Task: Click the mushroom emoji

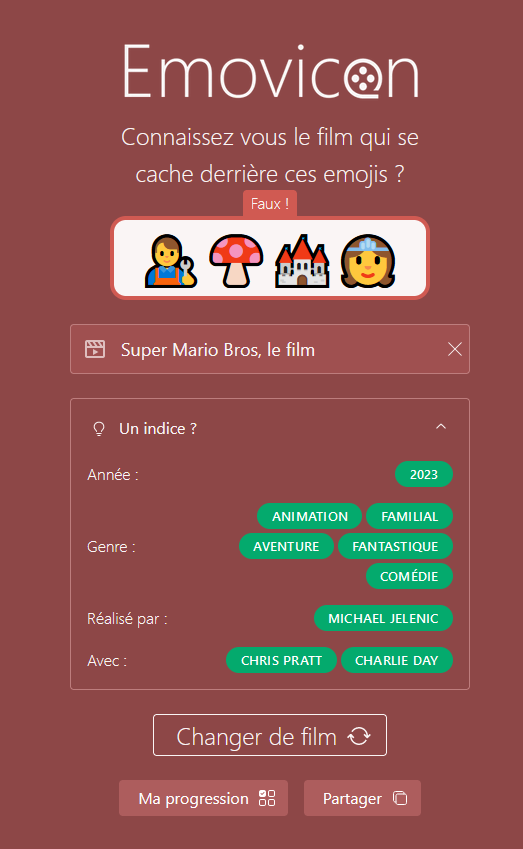Action: coord(236,260)
